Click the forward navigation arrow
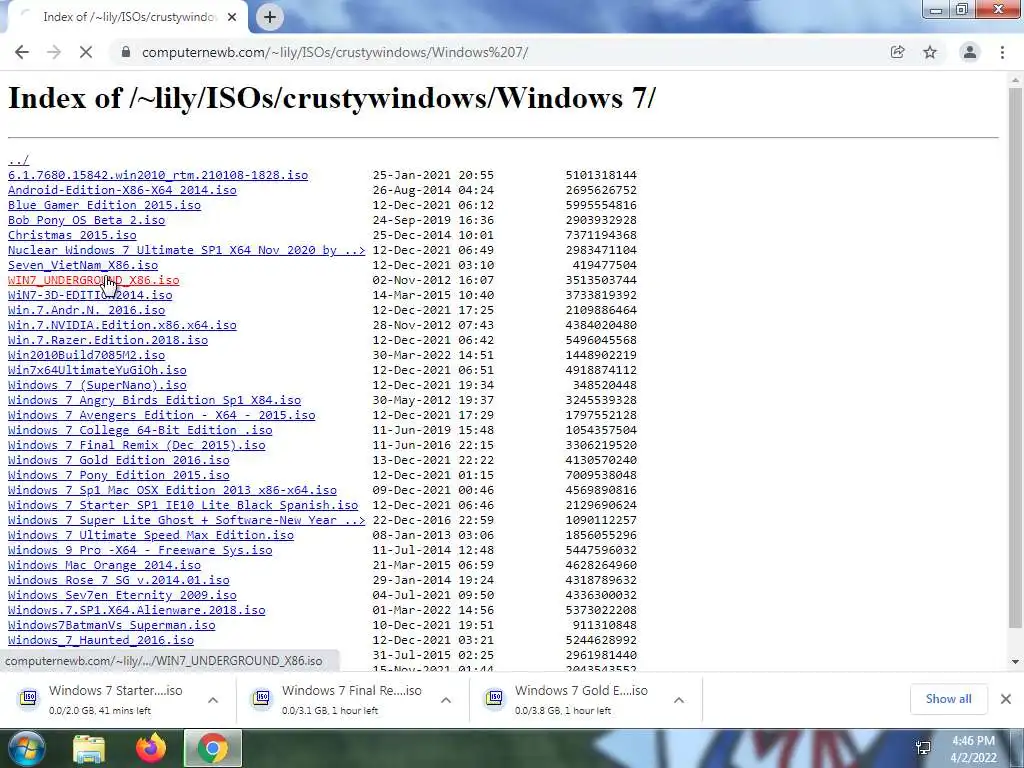 coord(54,52)
